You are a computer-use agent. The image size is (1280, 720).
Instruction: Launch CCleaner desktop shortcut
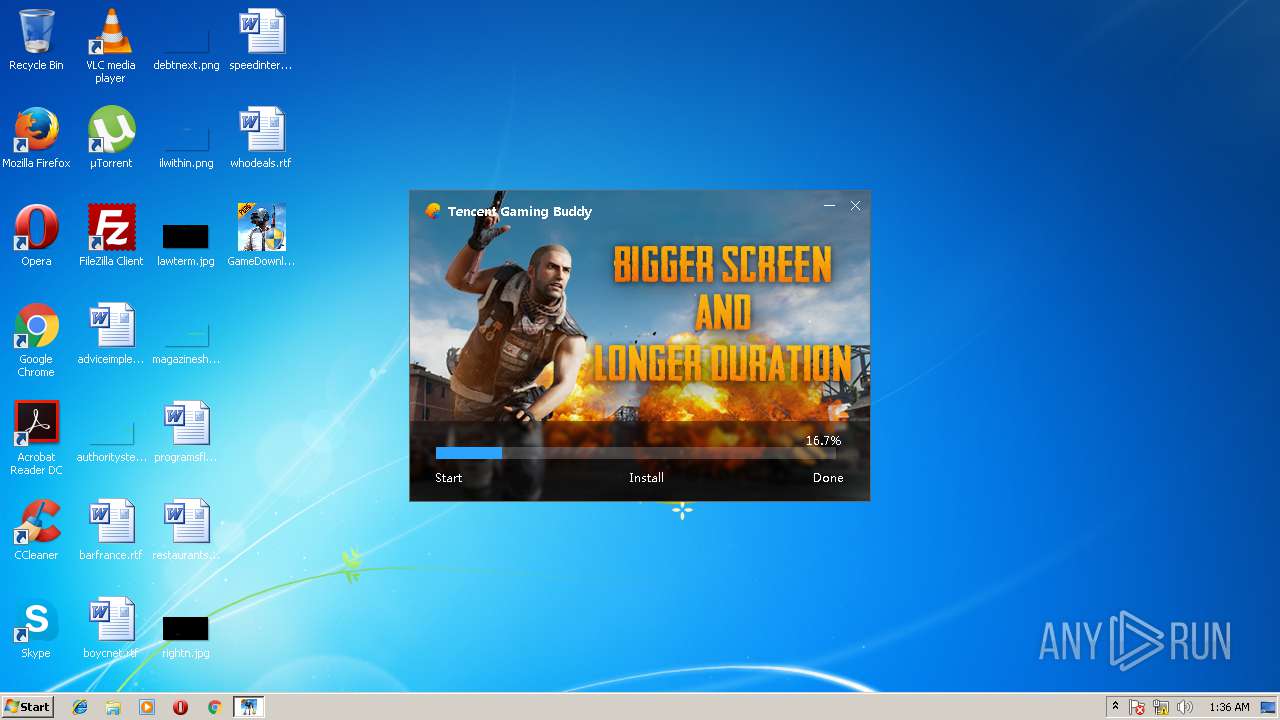[36, 530]
